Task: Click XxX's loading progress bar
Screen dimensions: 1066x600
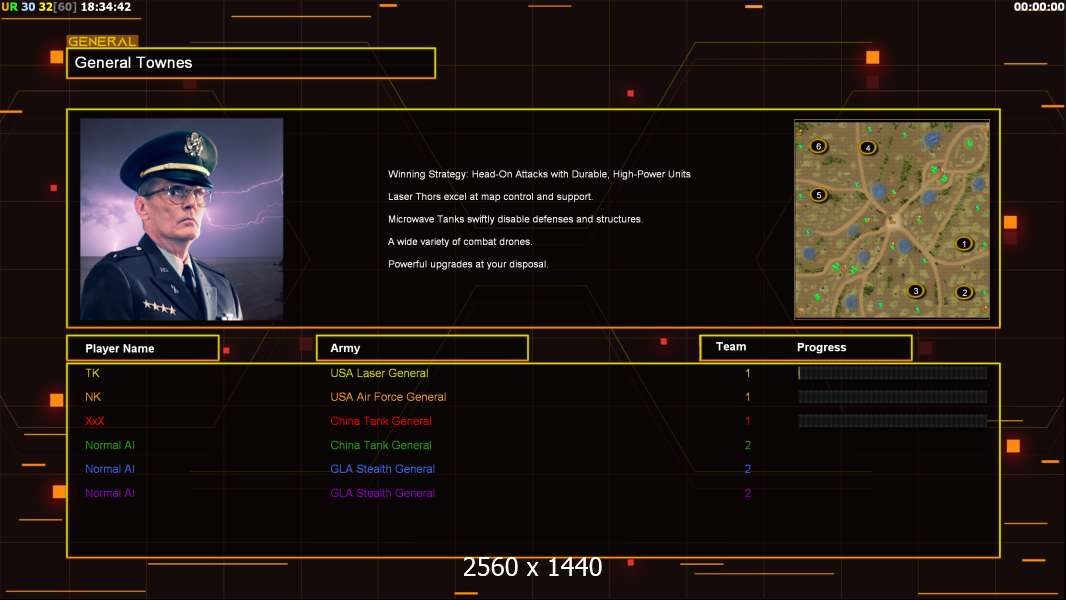Action: [893, 421]
